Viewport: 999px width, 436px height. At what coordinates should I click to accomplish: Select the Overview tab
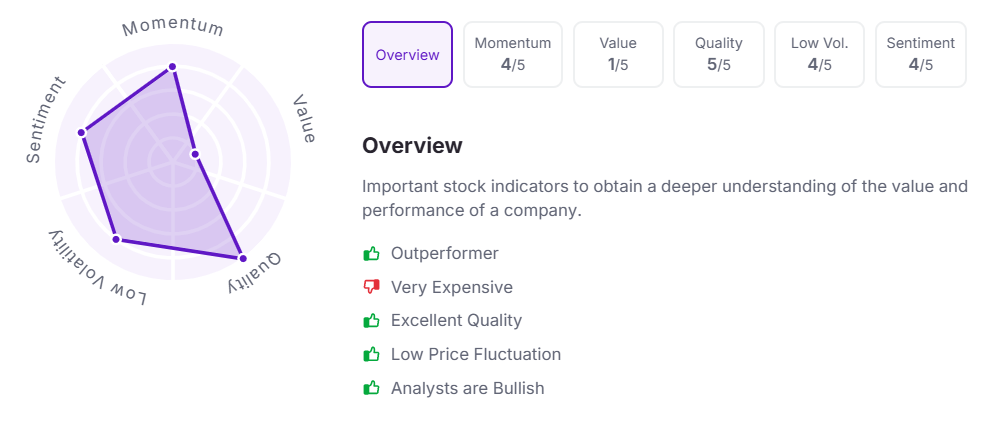coord(407,55)
